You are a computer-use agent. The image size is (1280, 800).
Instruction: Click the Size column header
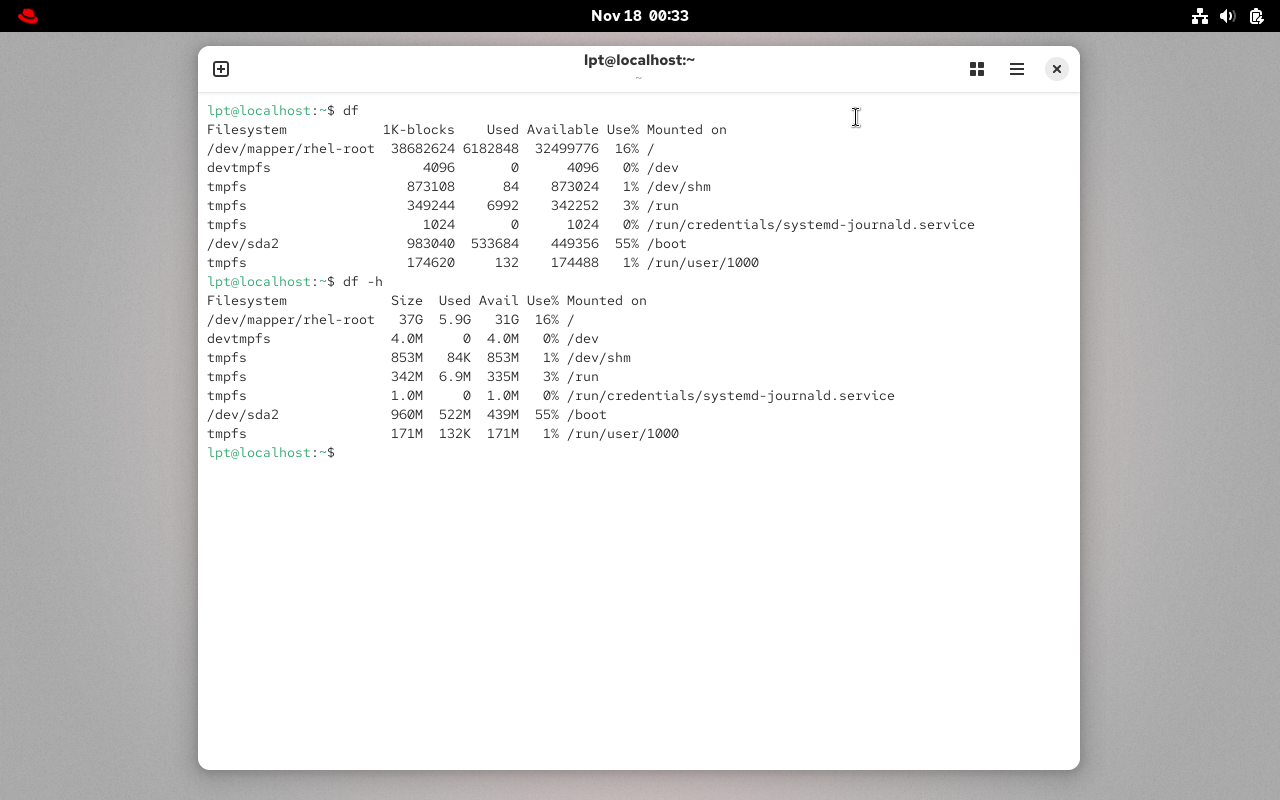coord(406,301)
